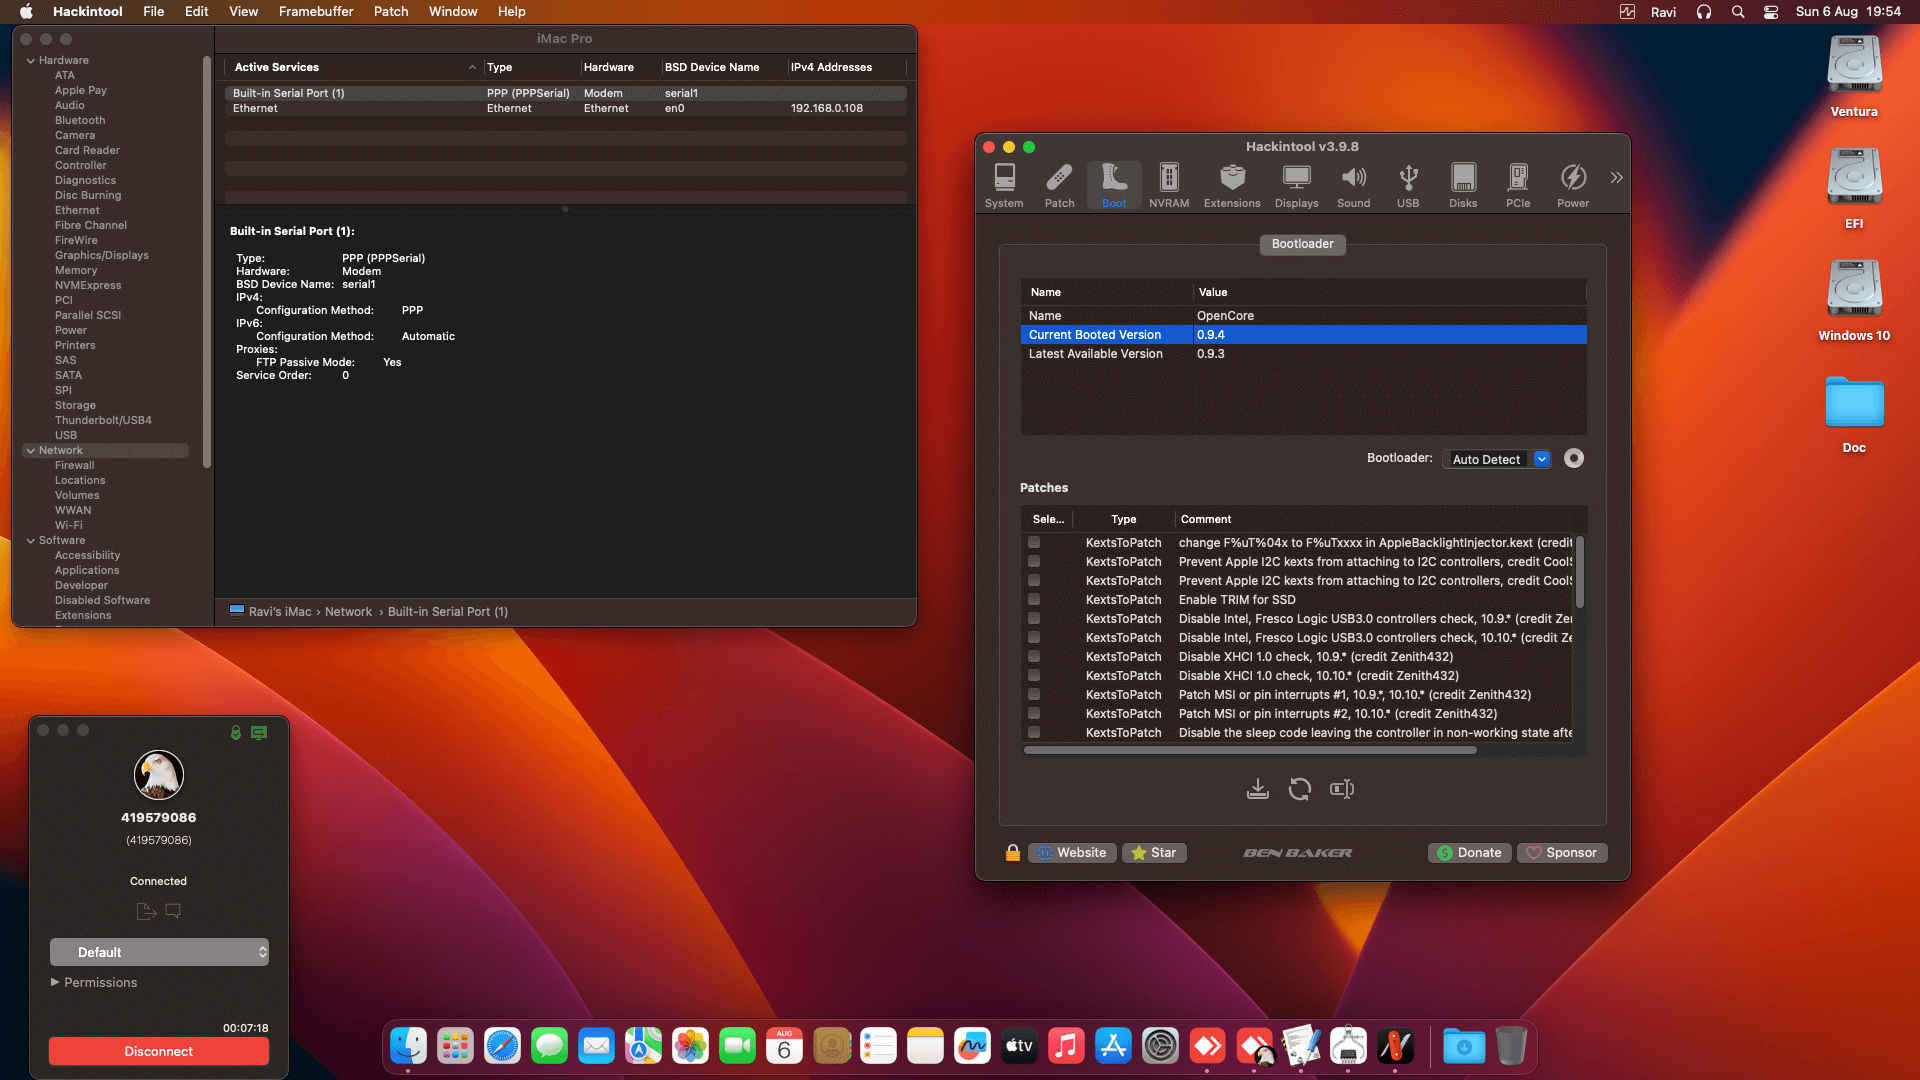
Task: Open file transfer icon in remote session panel
Action: [x=146, y=911]
